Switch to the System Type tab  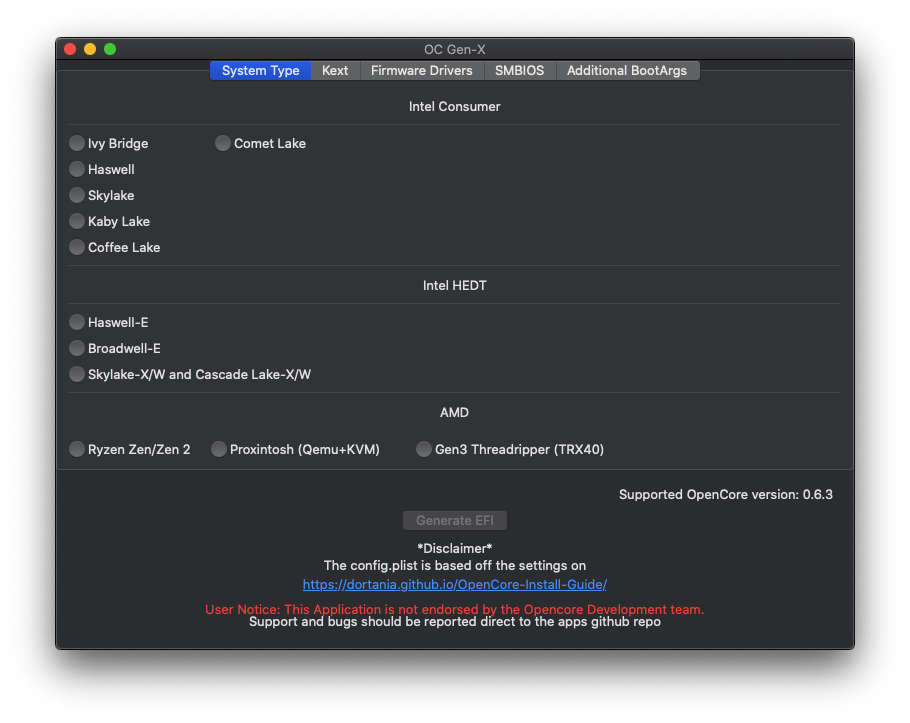point(261,71)
